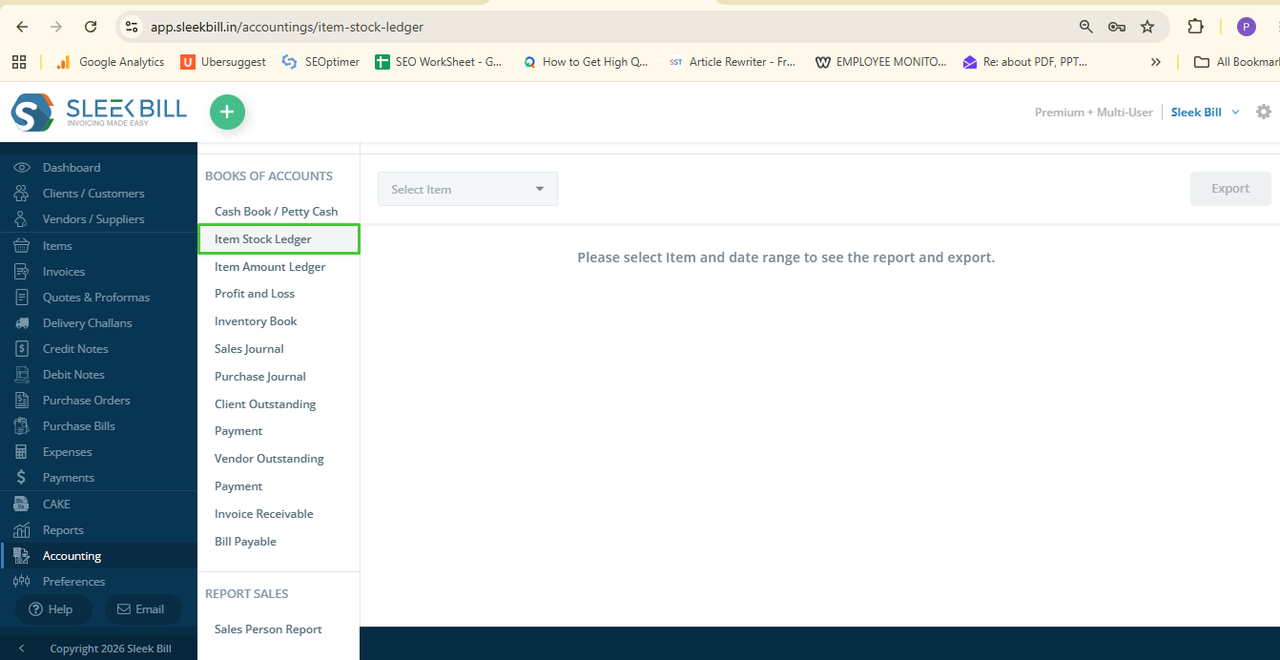The image size is (1280, 660).
Task: Open the SEOptimer bookmark
Action: tap(320, 62)
